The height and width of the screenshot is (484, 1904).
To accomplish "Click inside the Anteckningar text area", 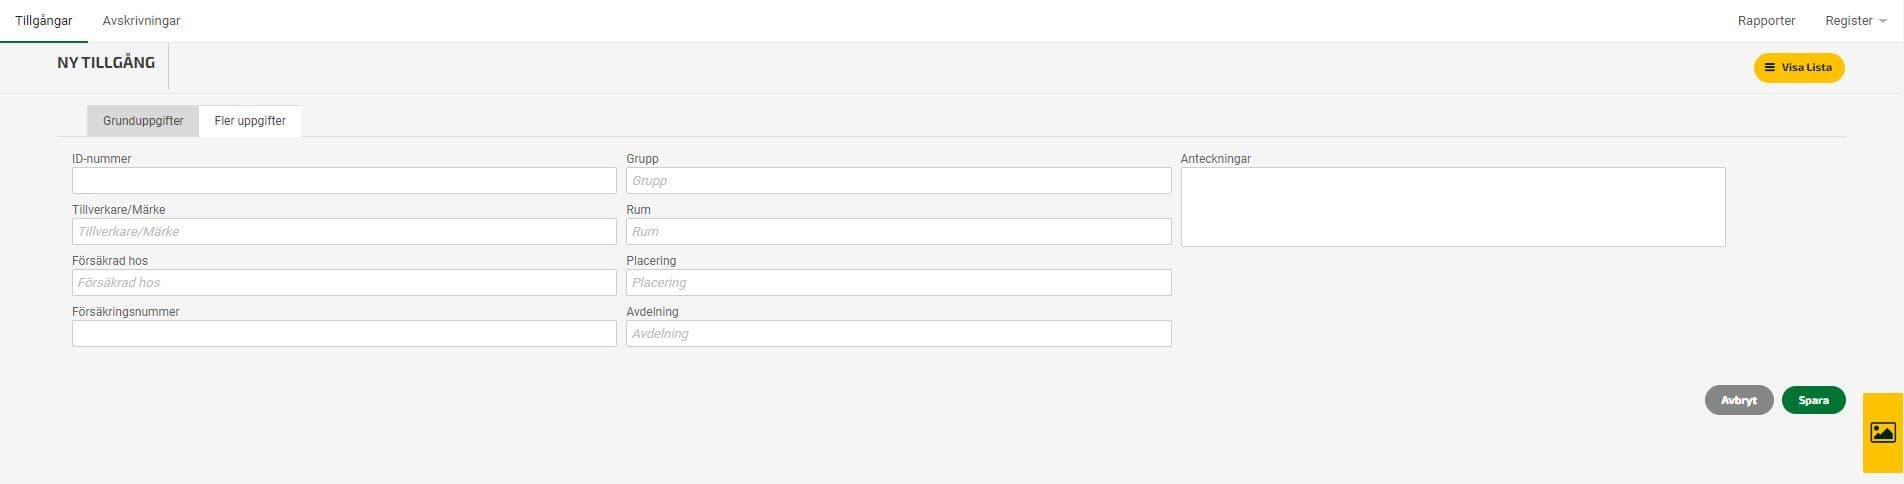I will coord(1453,207).
